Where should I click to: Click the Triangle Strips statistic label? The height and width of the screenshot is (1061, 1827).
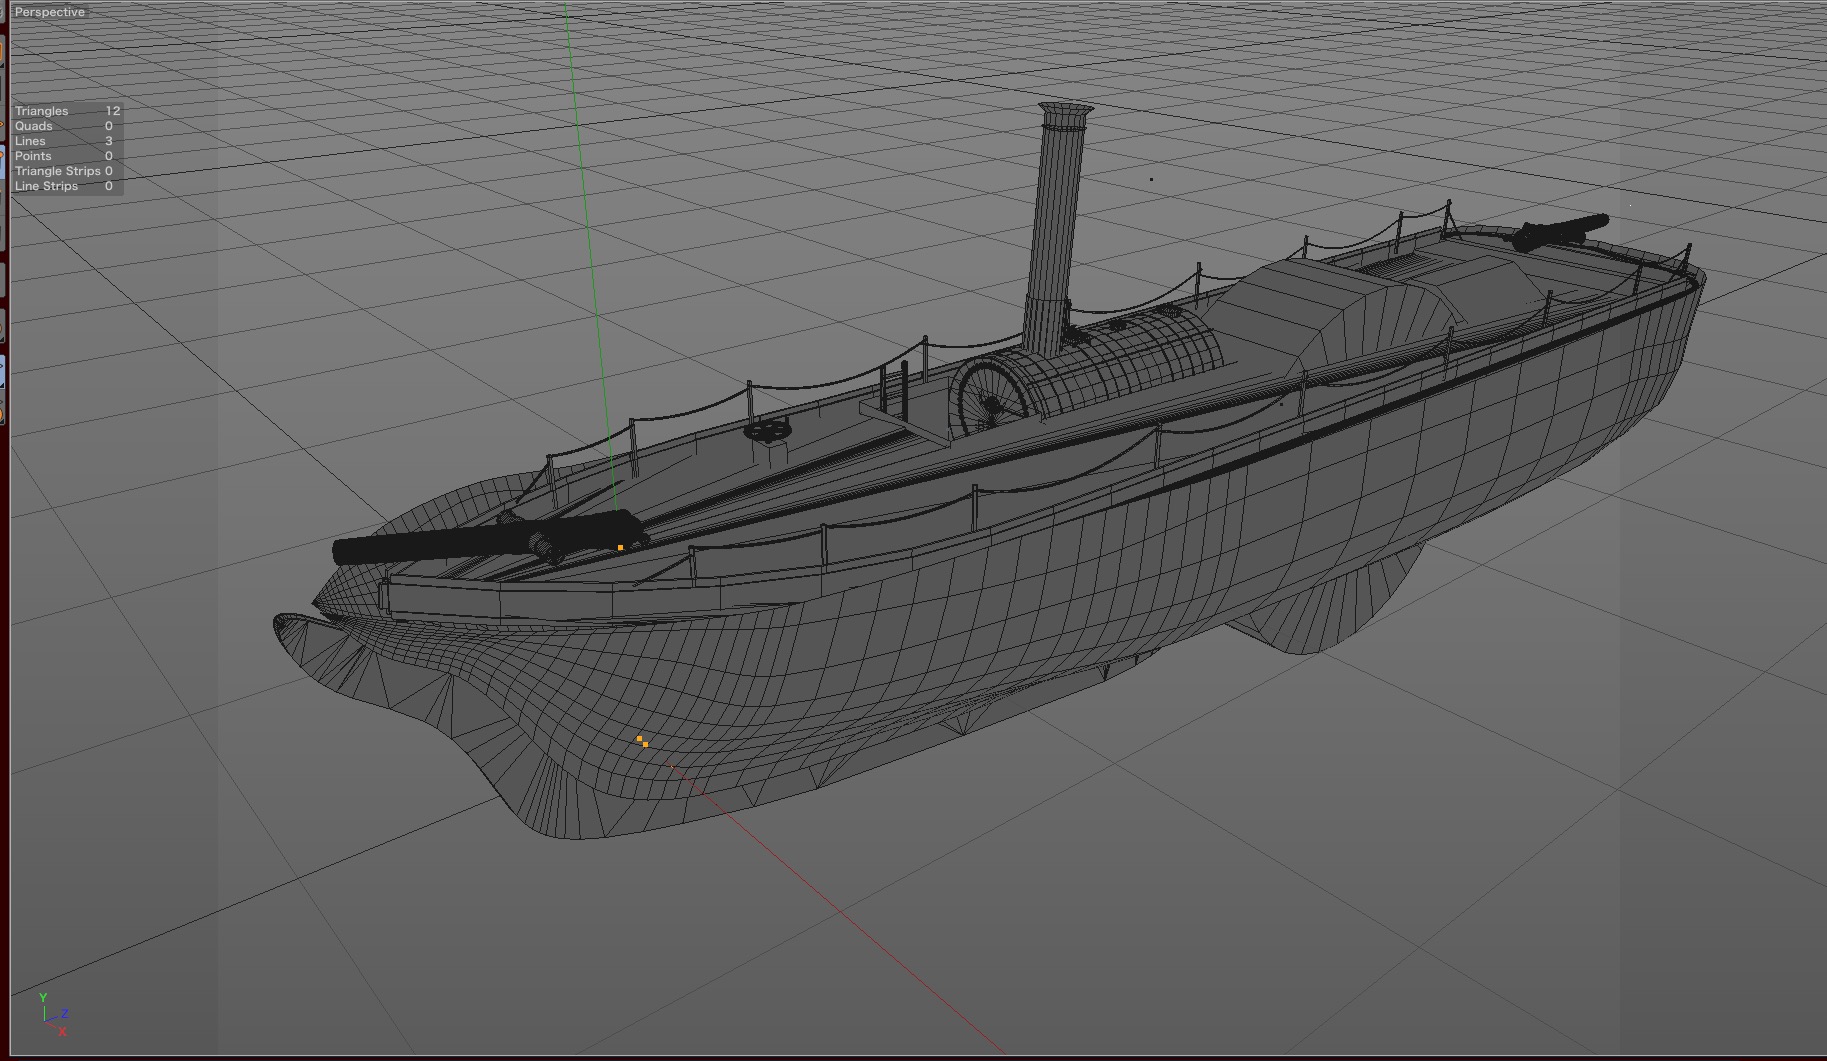click(x=58, y=171)
